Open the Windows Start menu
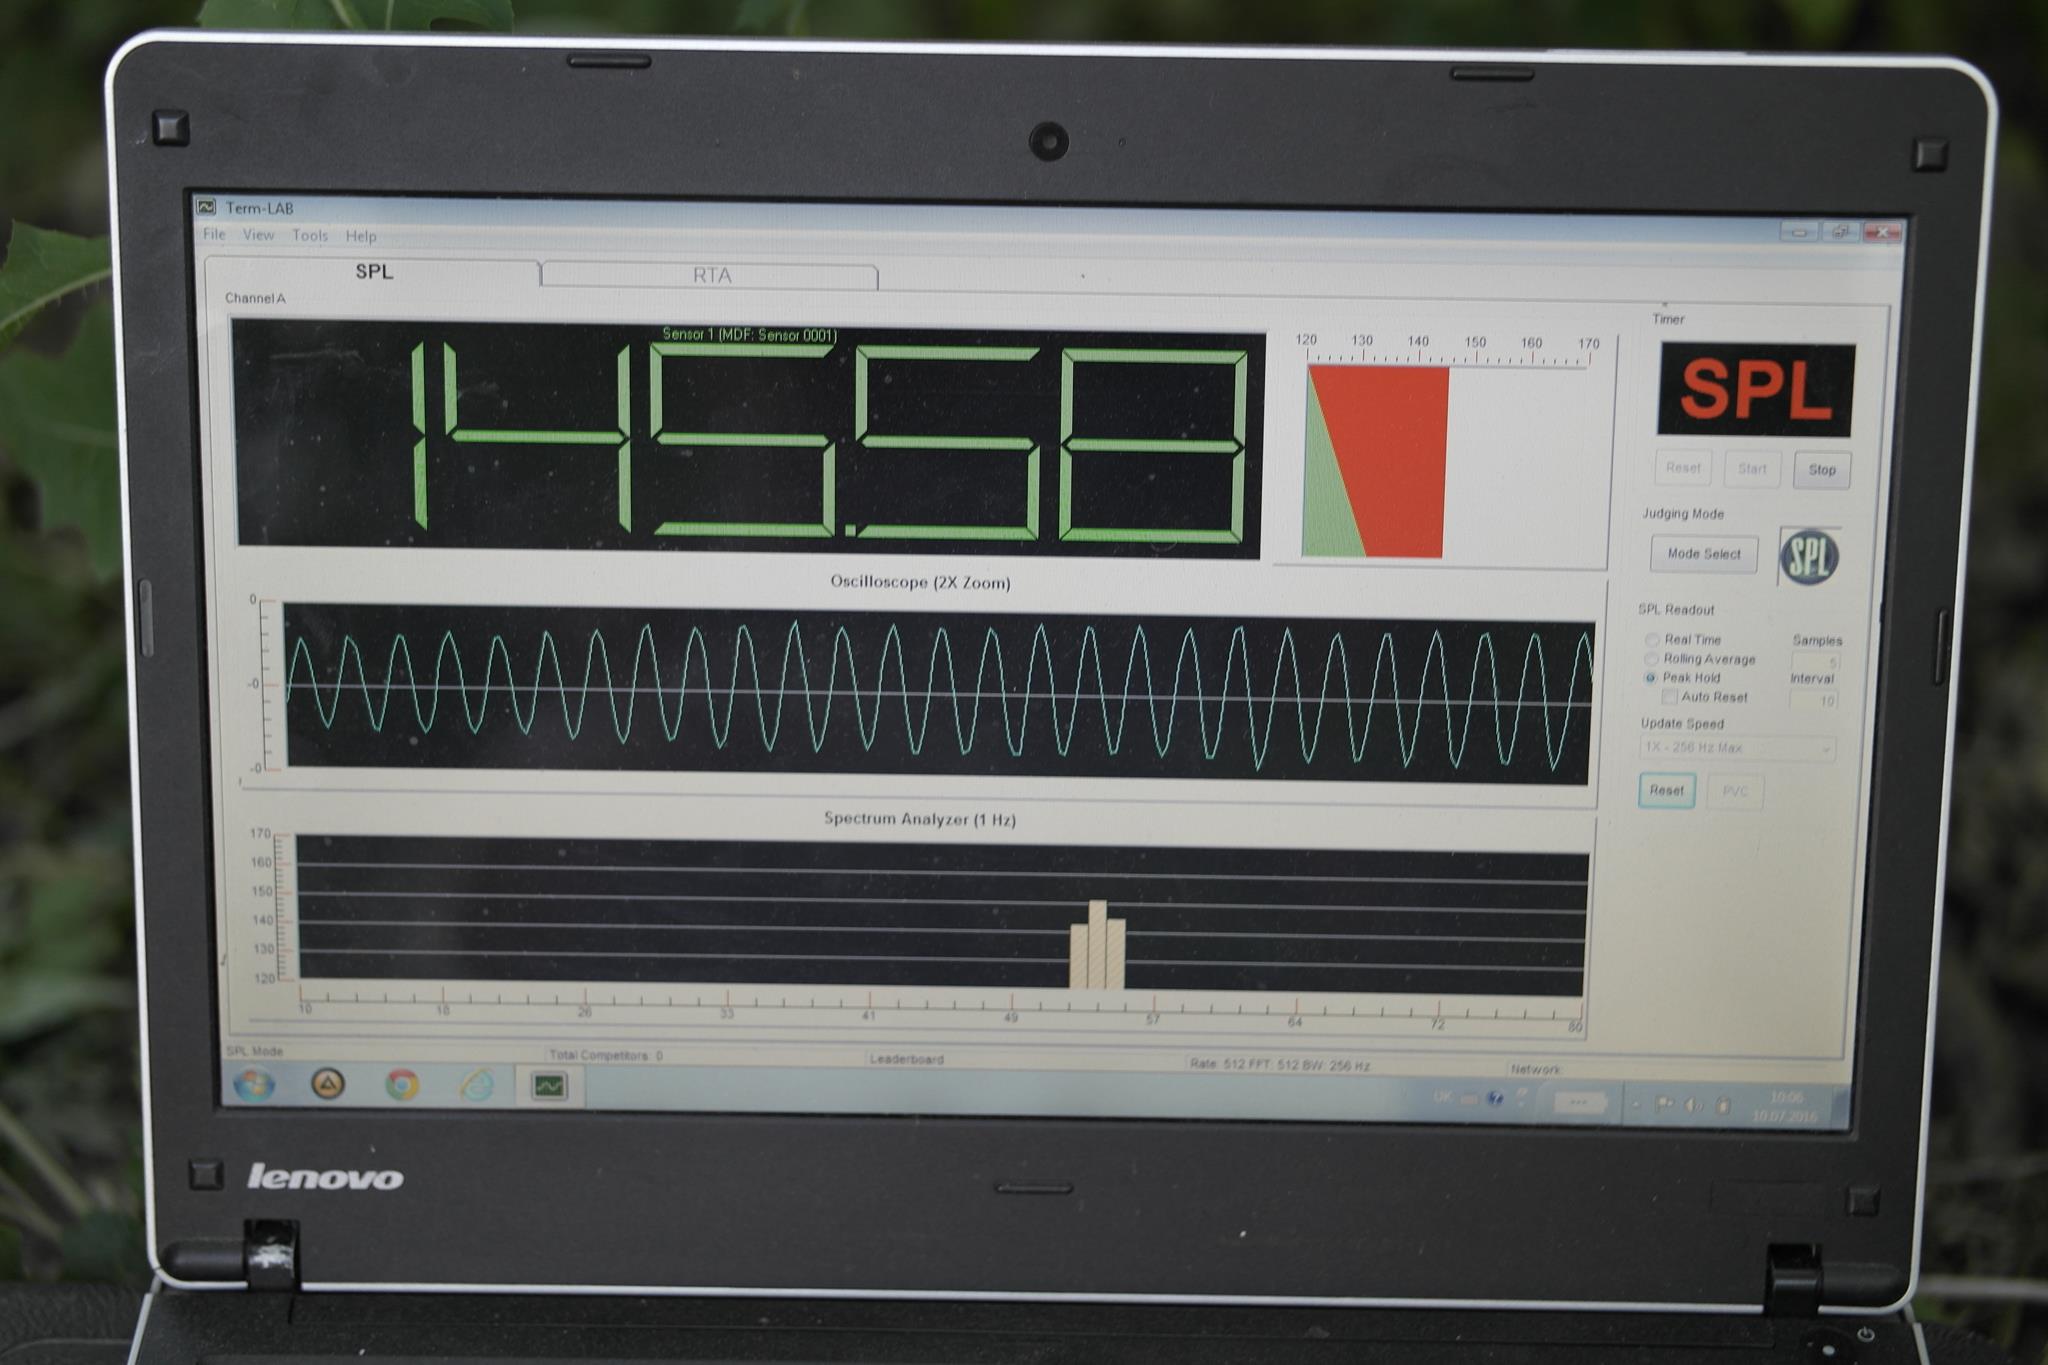The height and width of the screenshot is (1365, 2048). pyautogui.click(x=254, y=1084)
